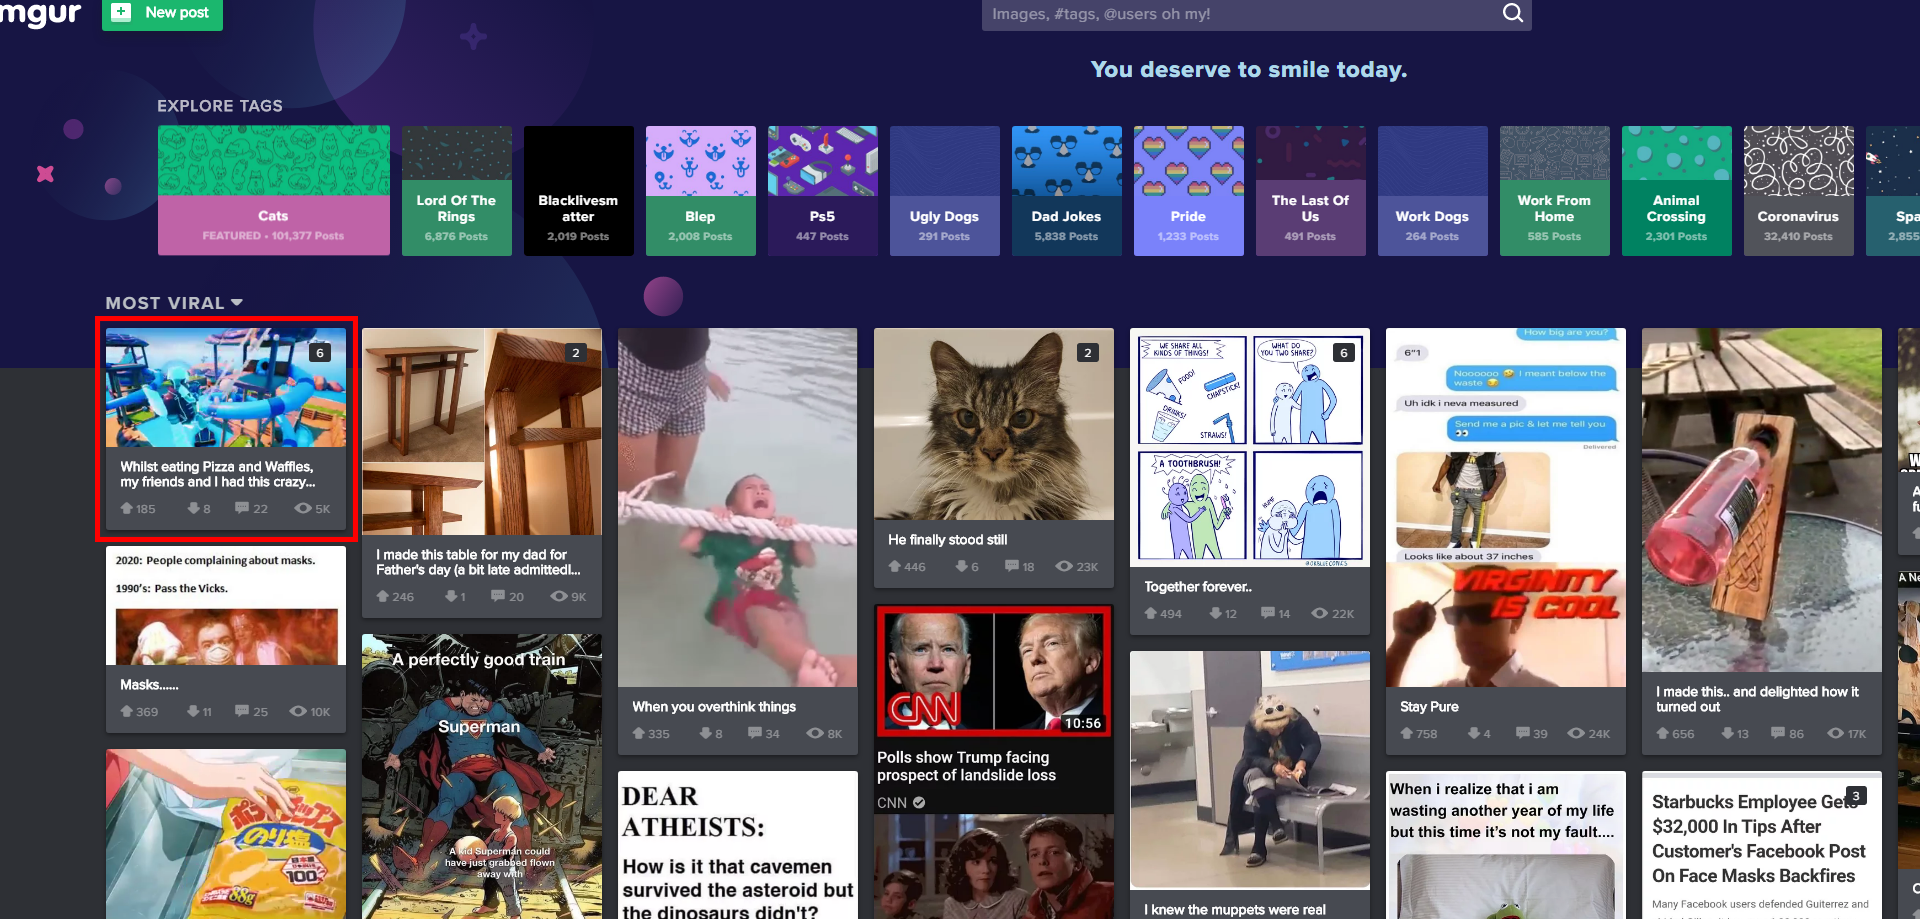Click comment icon on pizza and waffles post

pyautogui.click(x=242, y=508)
